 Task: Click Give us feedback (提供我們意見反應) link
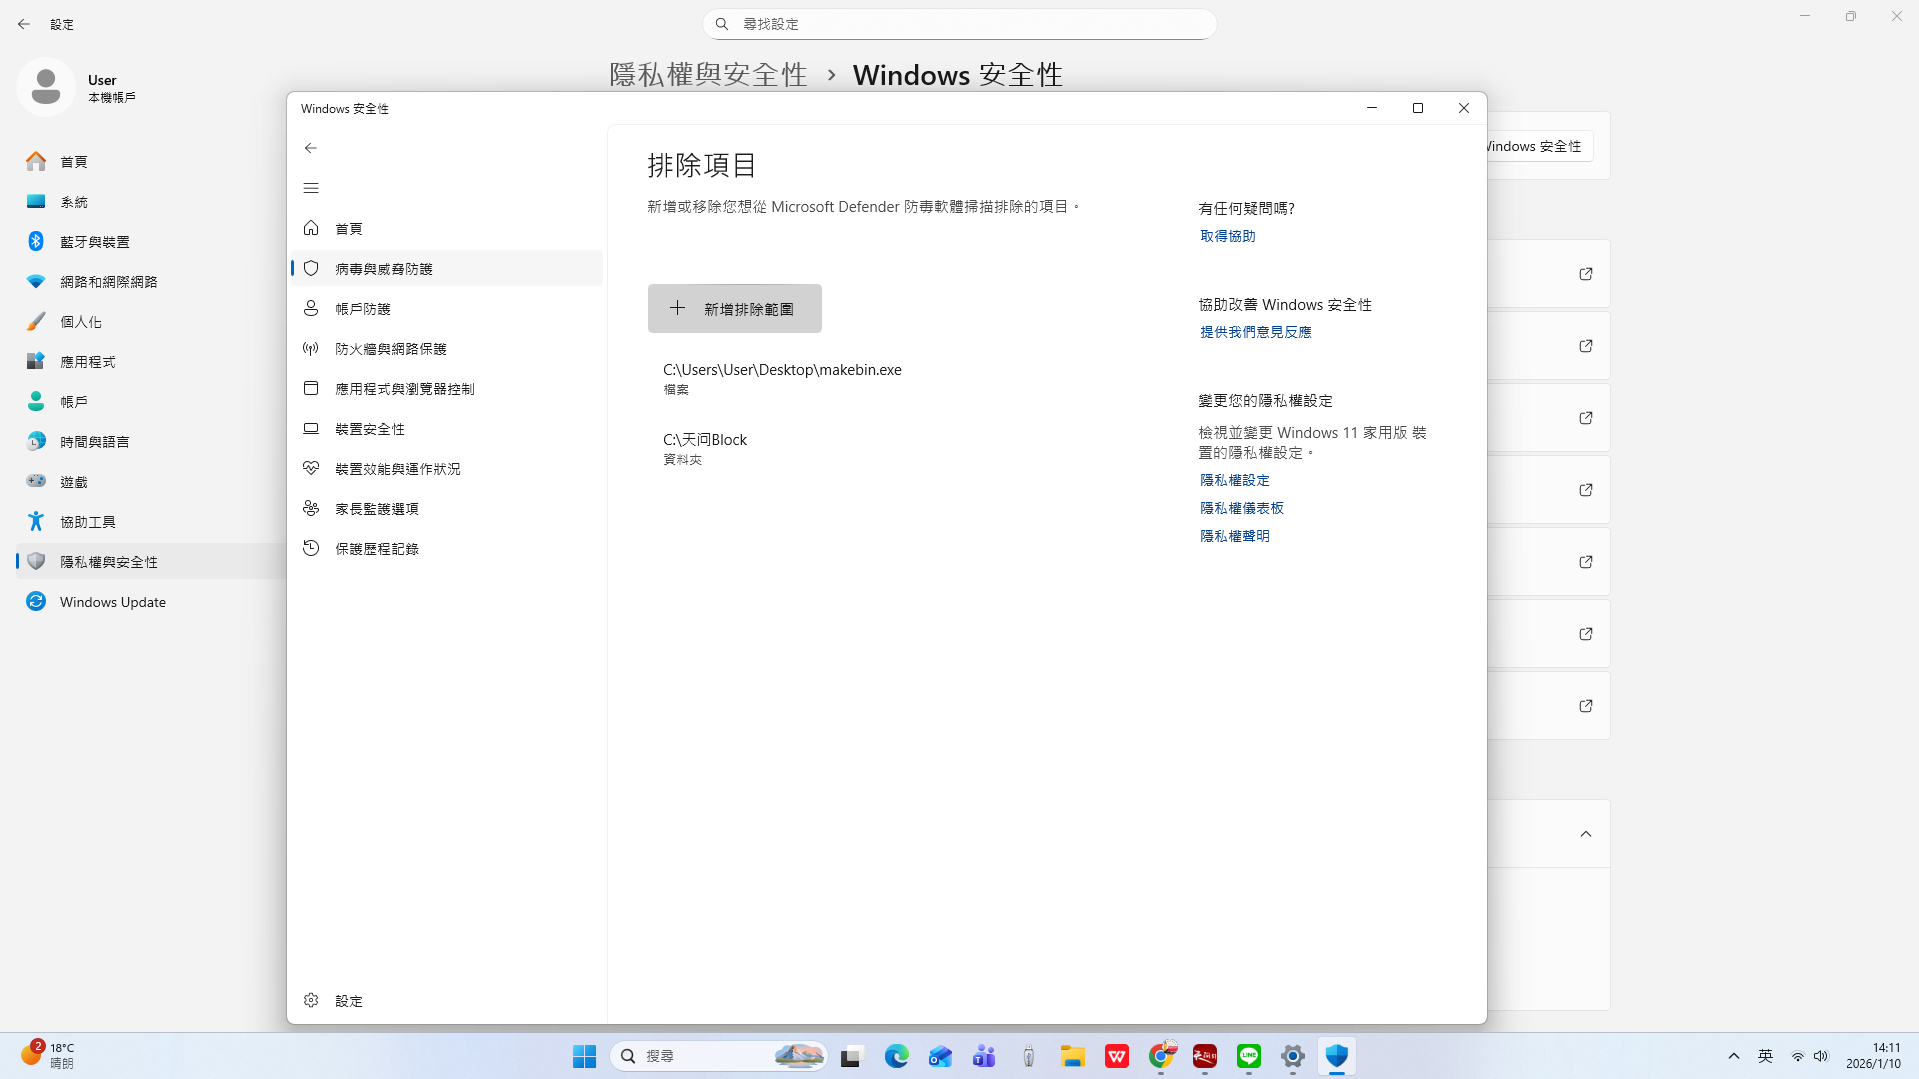pos(1255,332)
